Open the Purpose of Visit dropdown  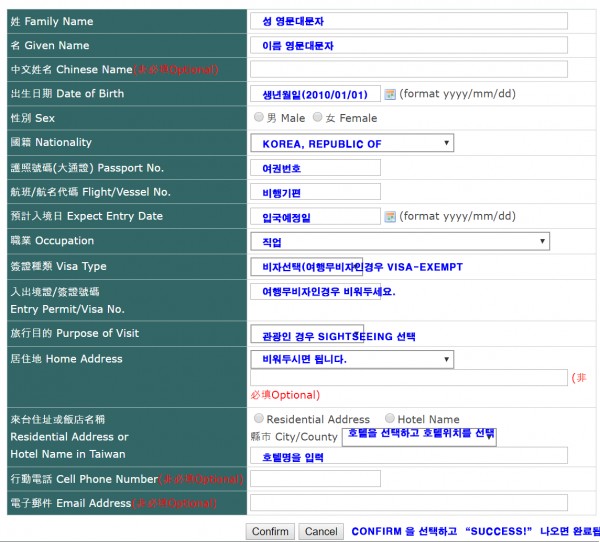[x=307, y=334]
